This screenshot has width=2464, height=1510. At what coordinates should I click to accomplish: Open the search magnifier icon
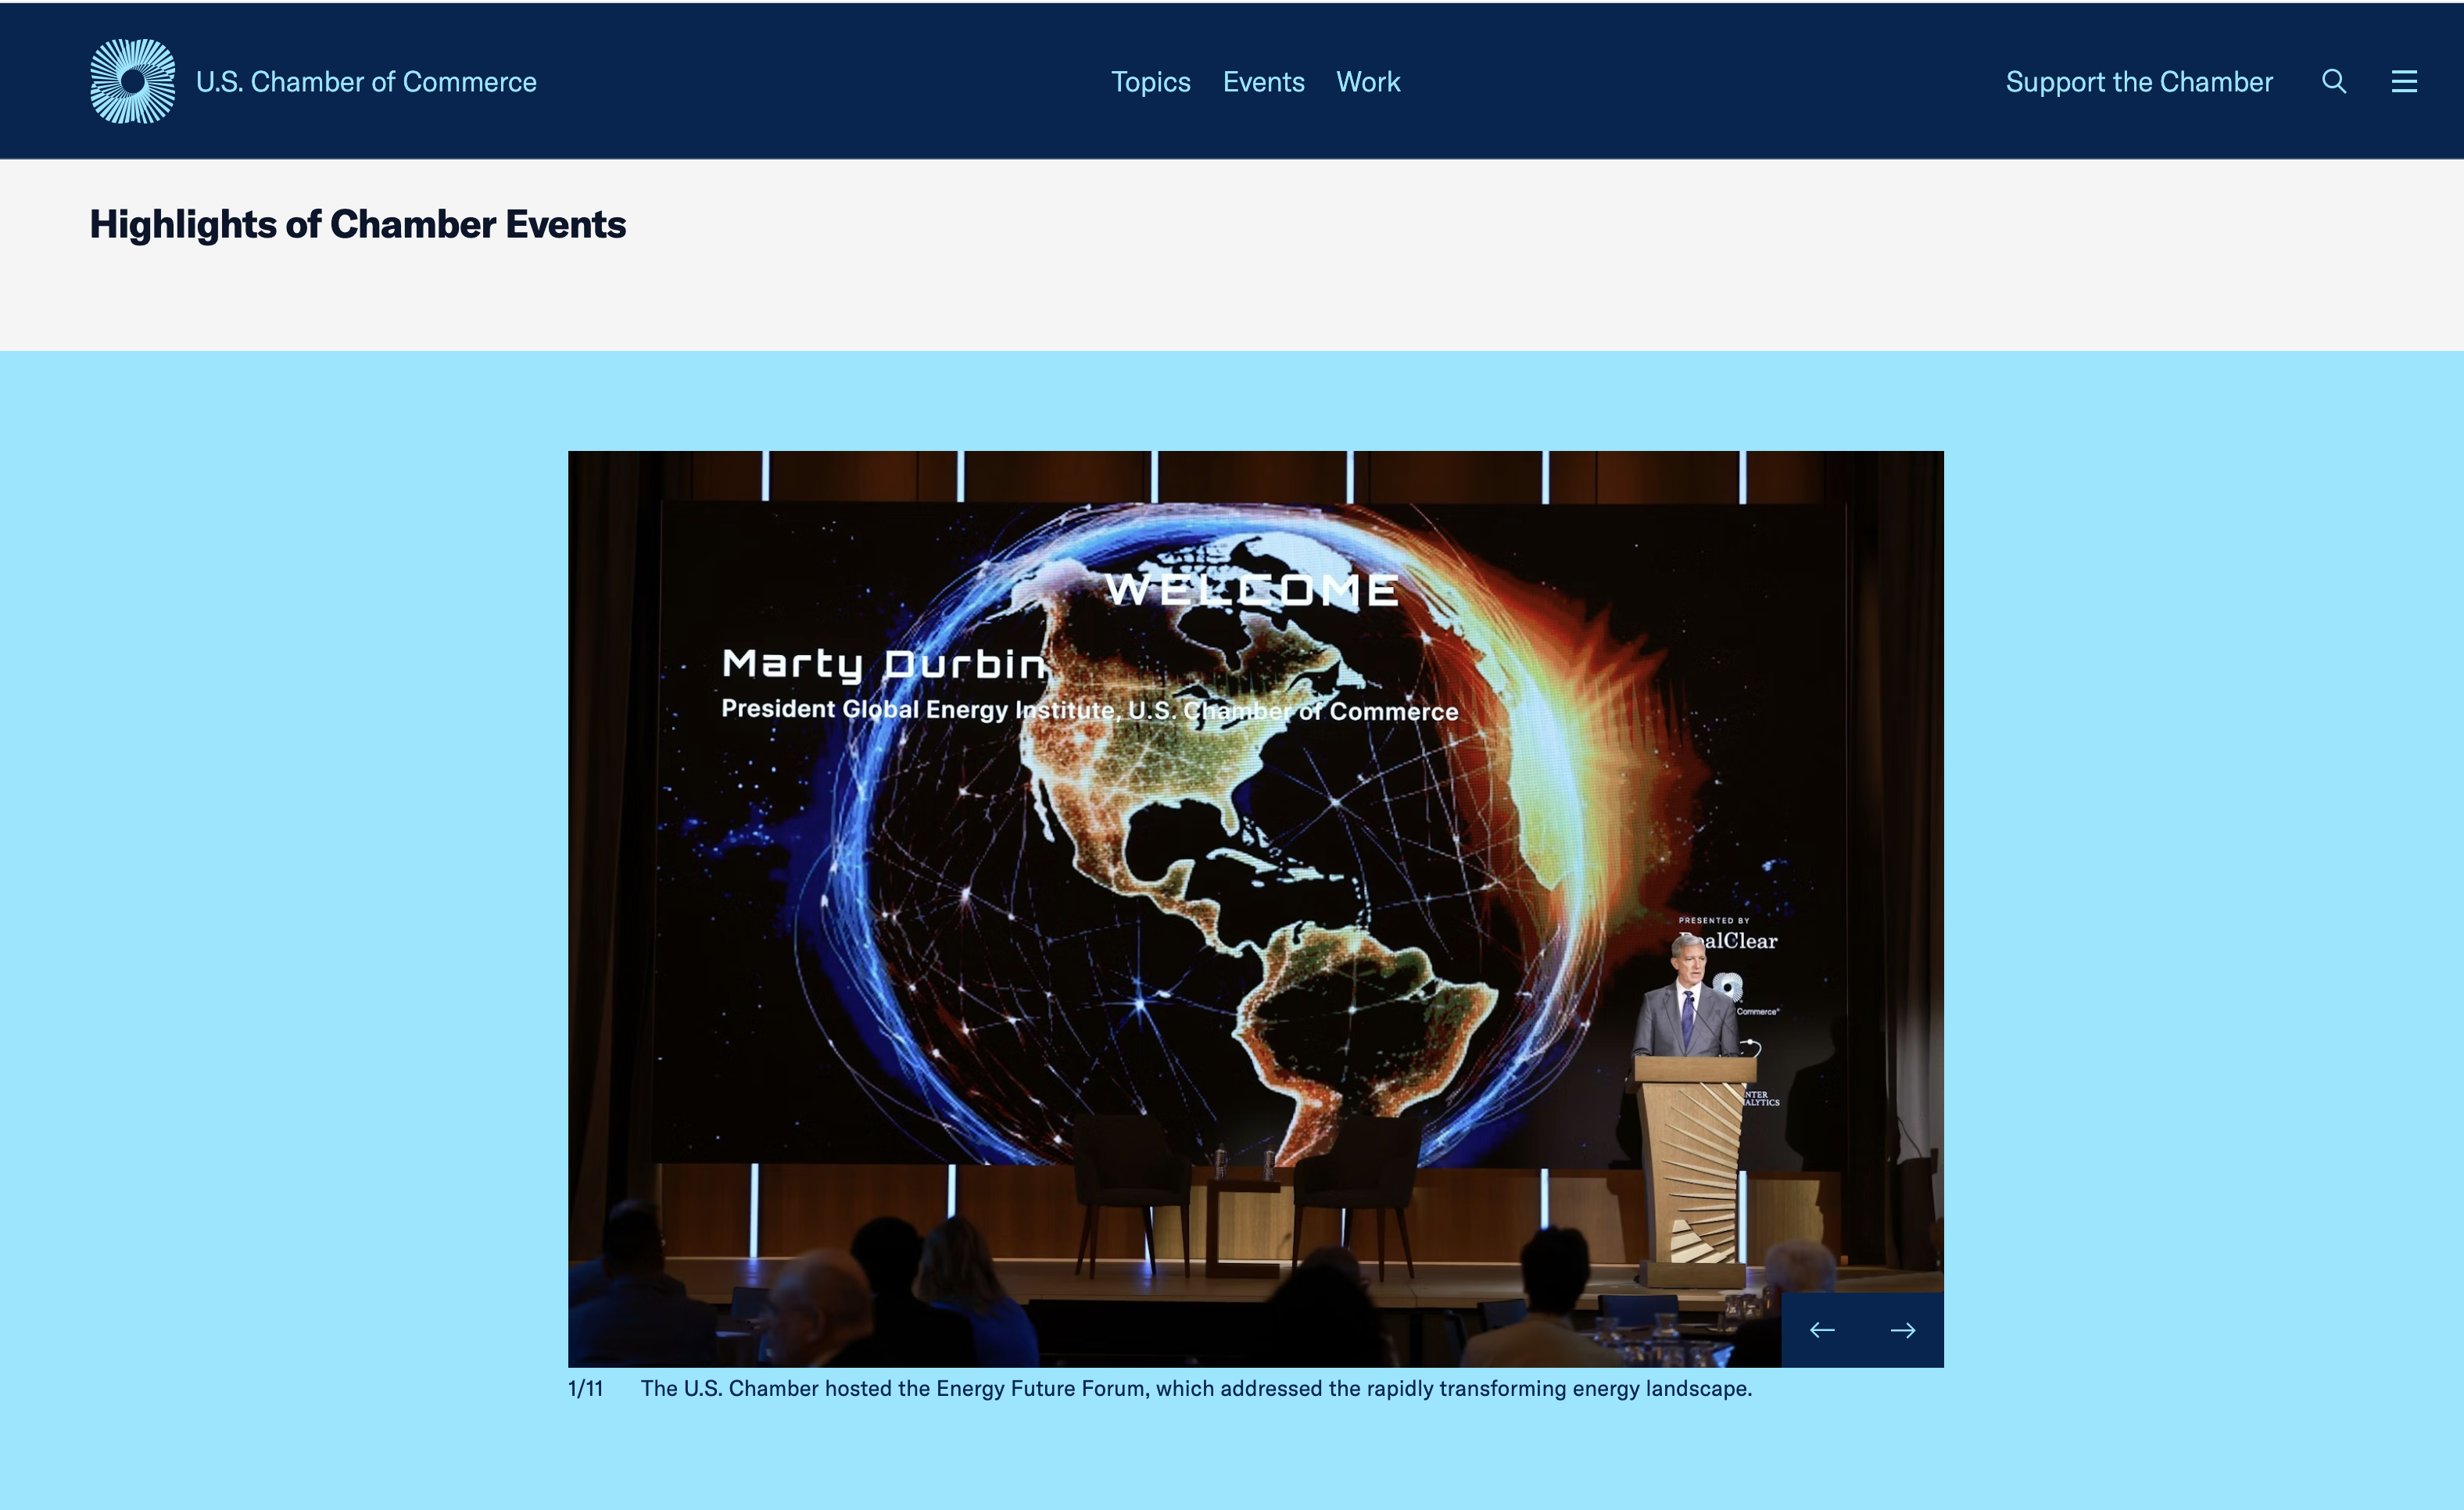(x=2334, y=81)
